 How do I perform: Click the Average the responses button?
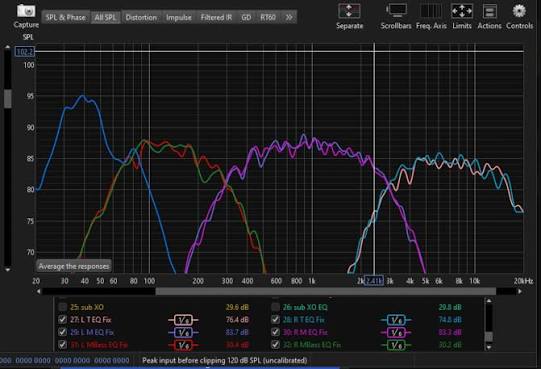click(74, 266)
